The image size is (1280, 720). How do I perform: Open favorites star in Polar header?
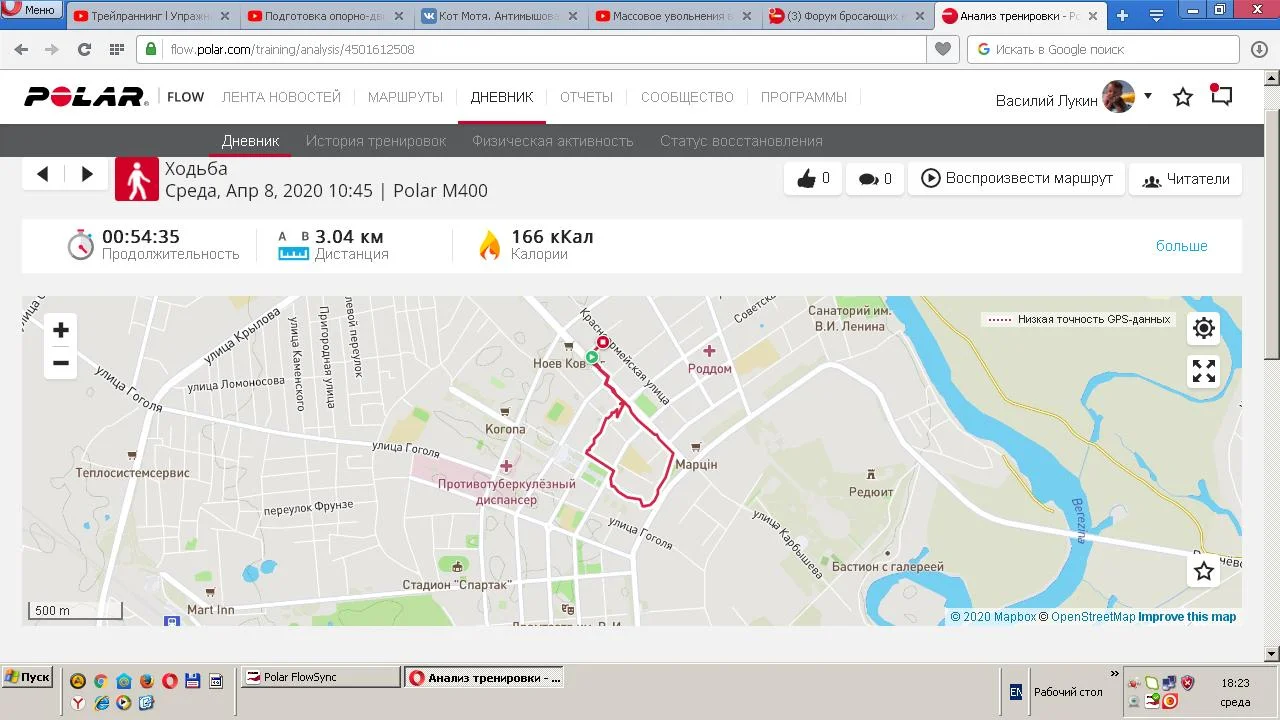click(x=1183, y=97)
